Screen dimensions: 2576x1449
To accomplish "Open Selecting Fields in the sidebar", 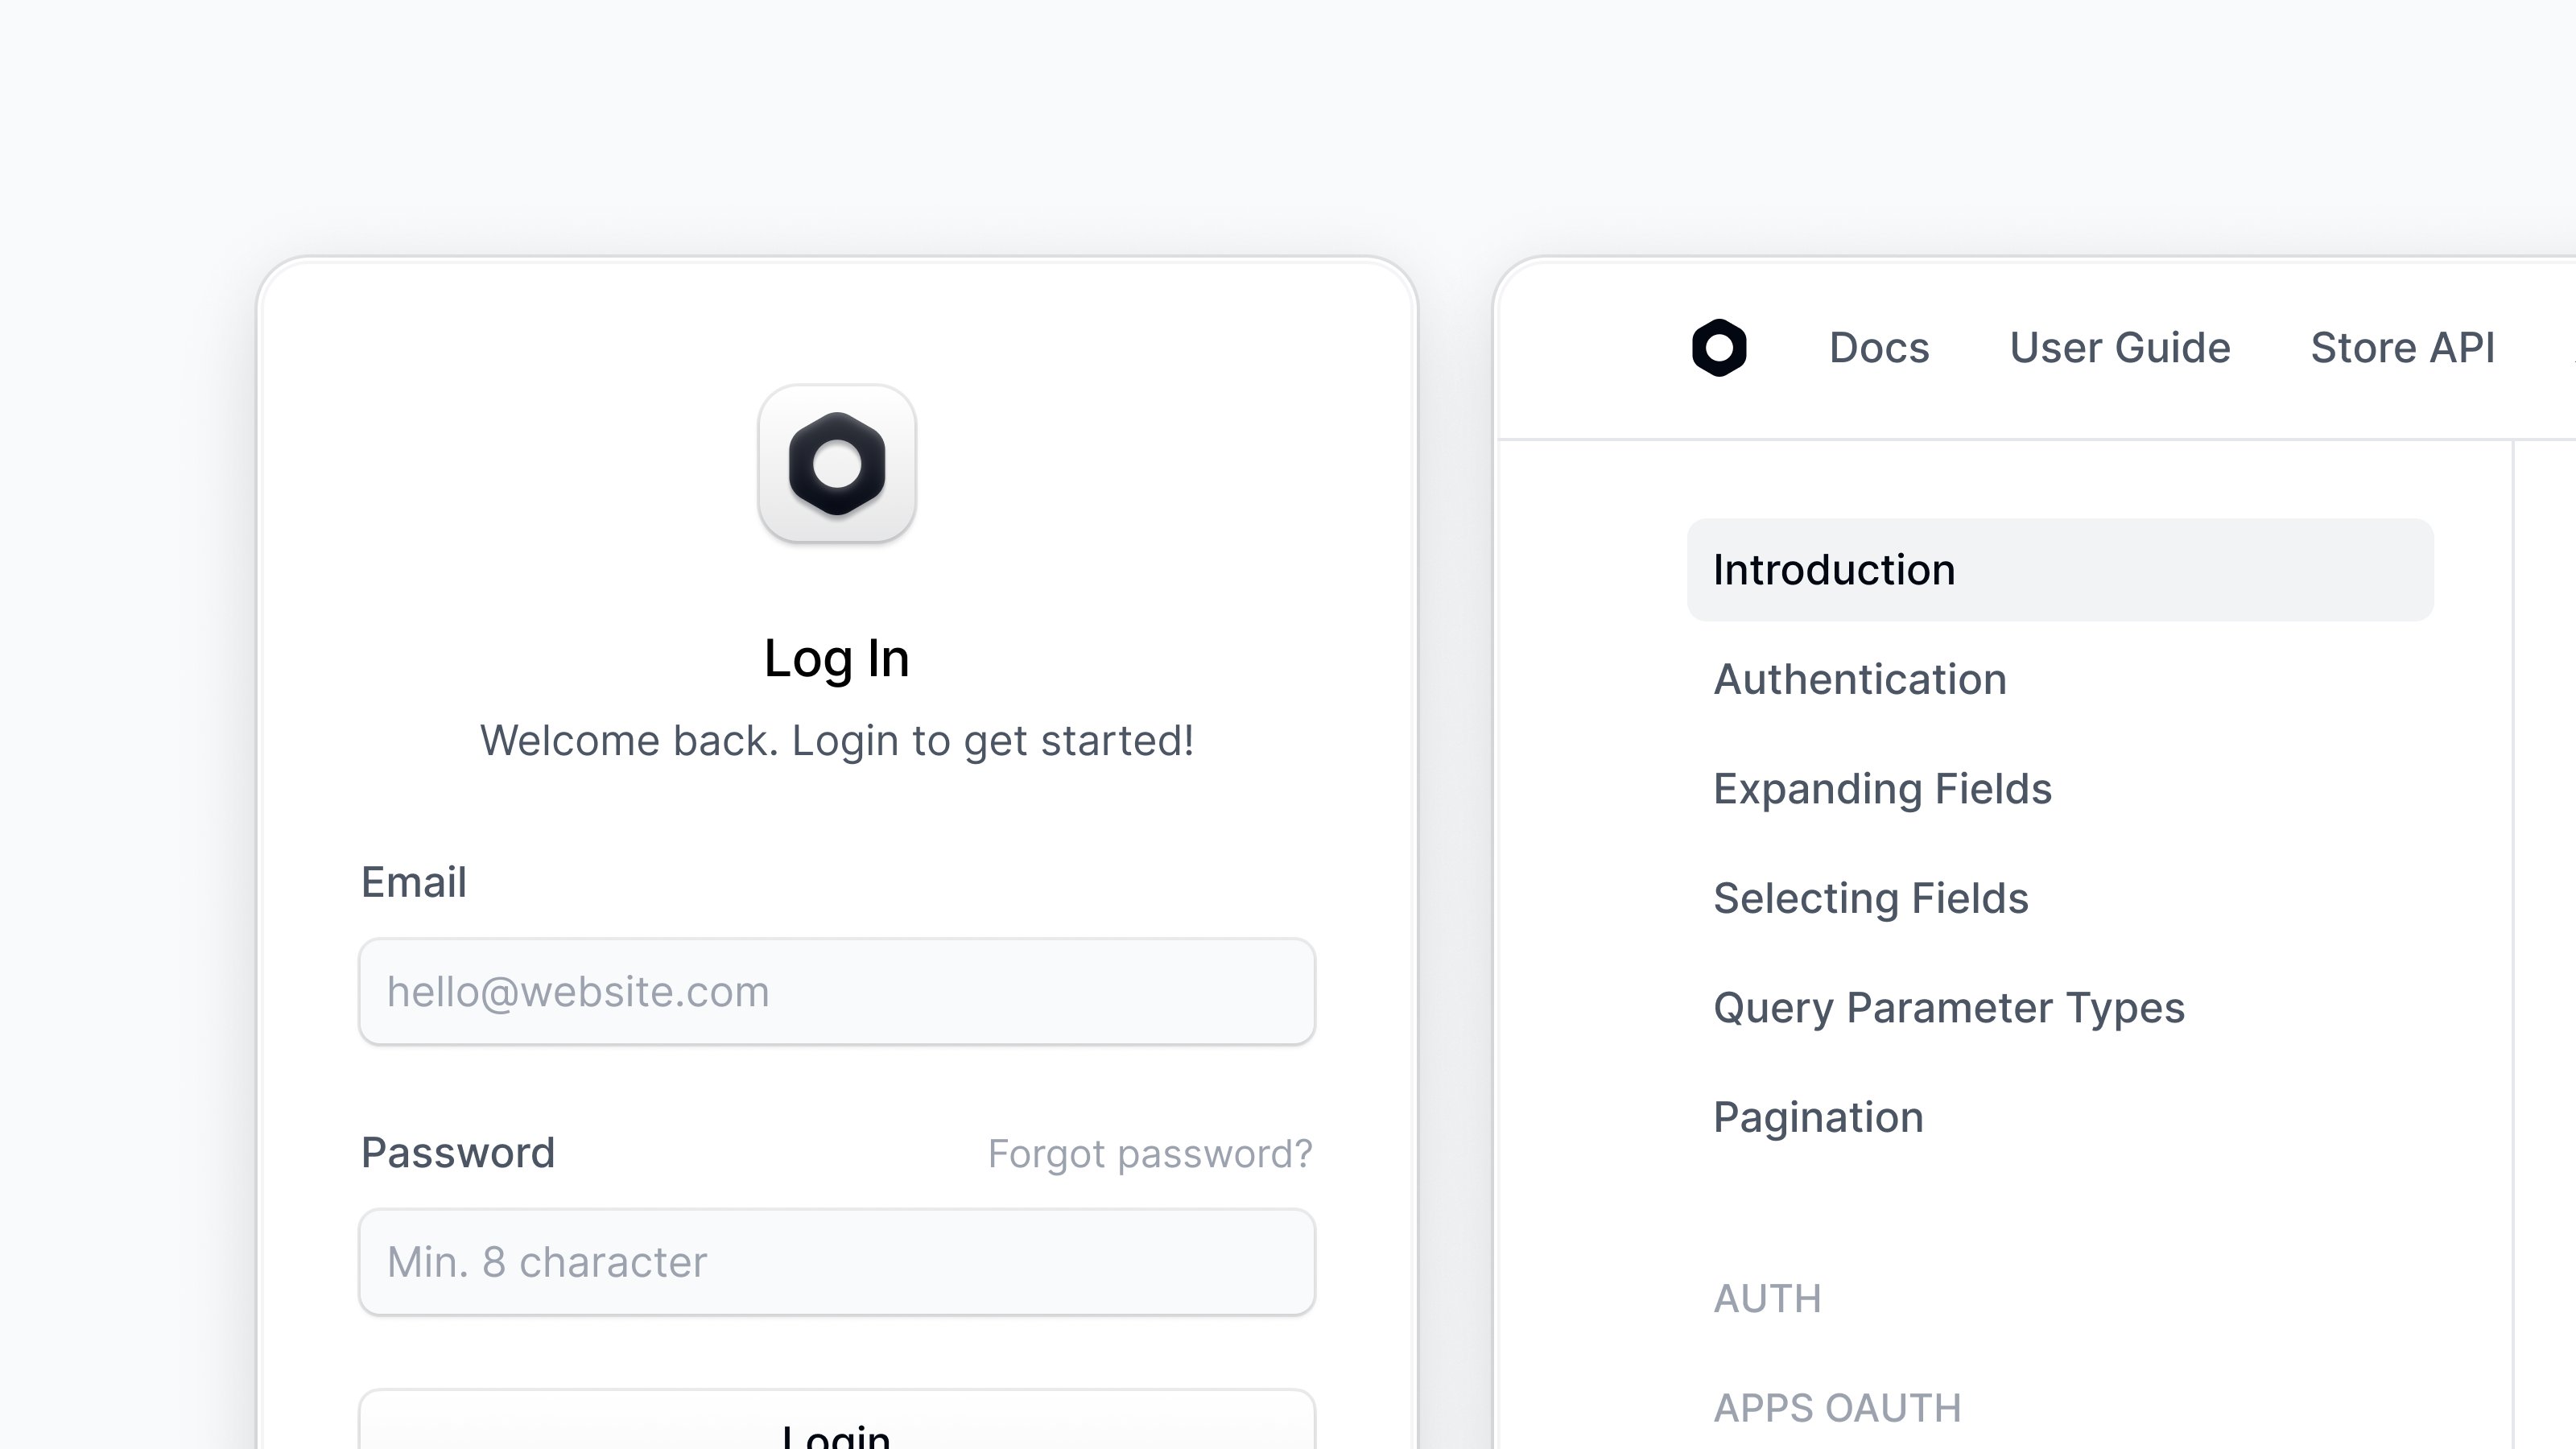I will click(x=1871, y=898).
